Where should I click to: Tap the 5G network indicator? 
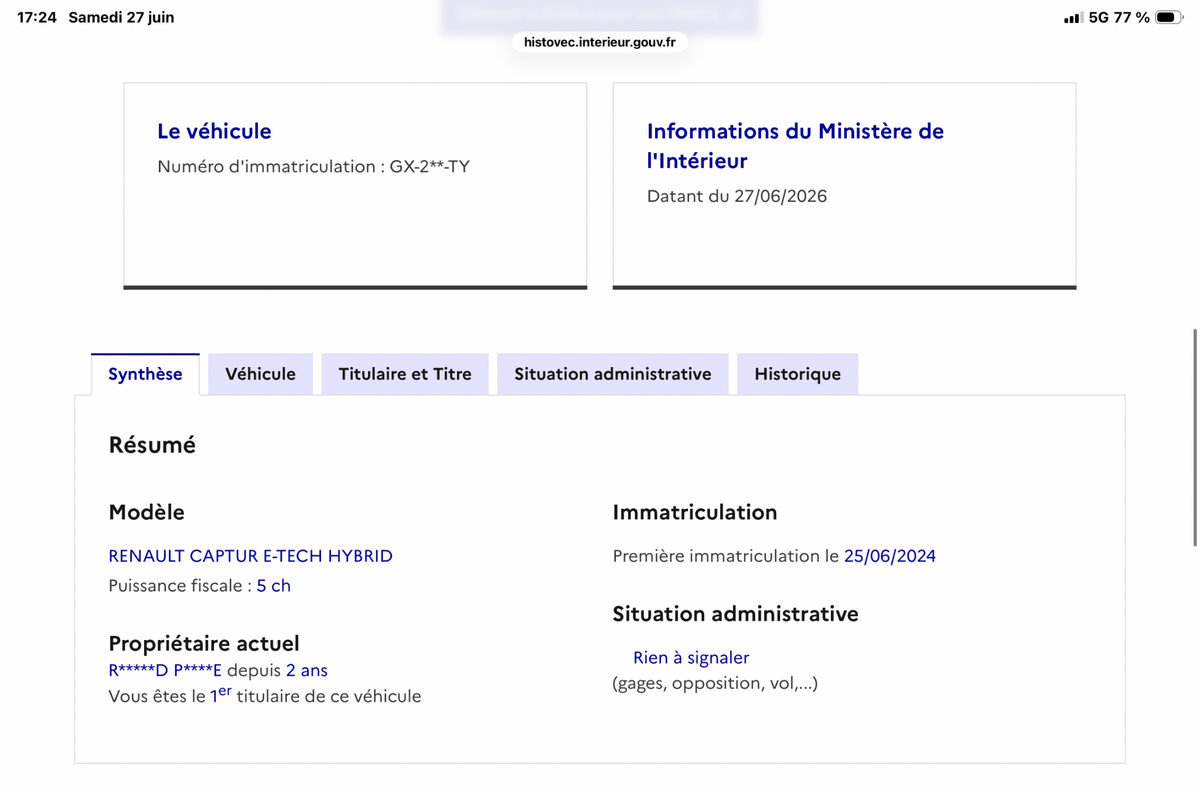coord(1099,18)
